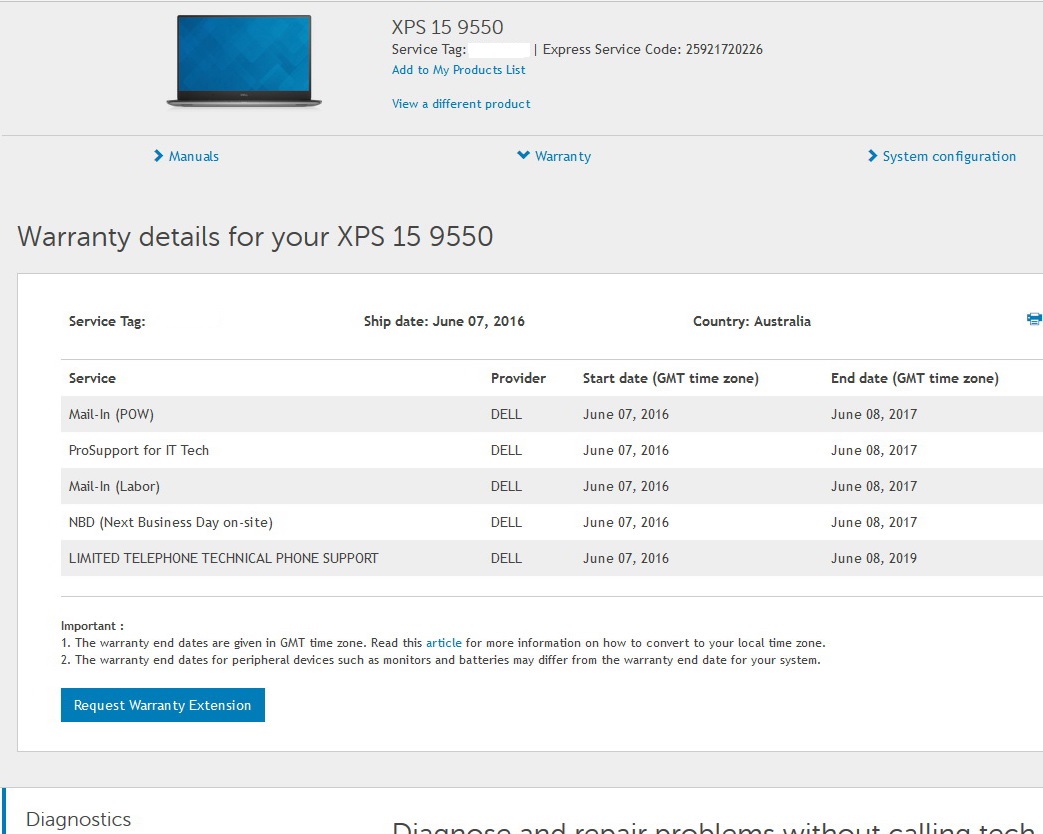Open View a different product link
Image resolution: width=1043 pixels, height=834 pixels.
pos(461,104)
